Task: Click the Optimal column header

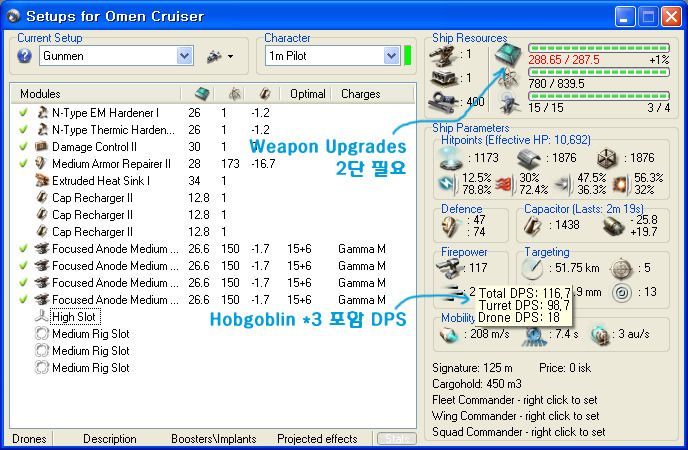Action: coord(308,94)
